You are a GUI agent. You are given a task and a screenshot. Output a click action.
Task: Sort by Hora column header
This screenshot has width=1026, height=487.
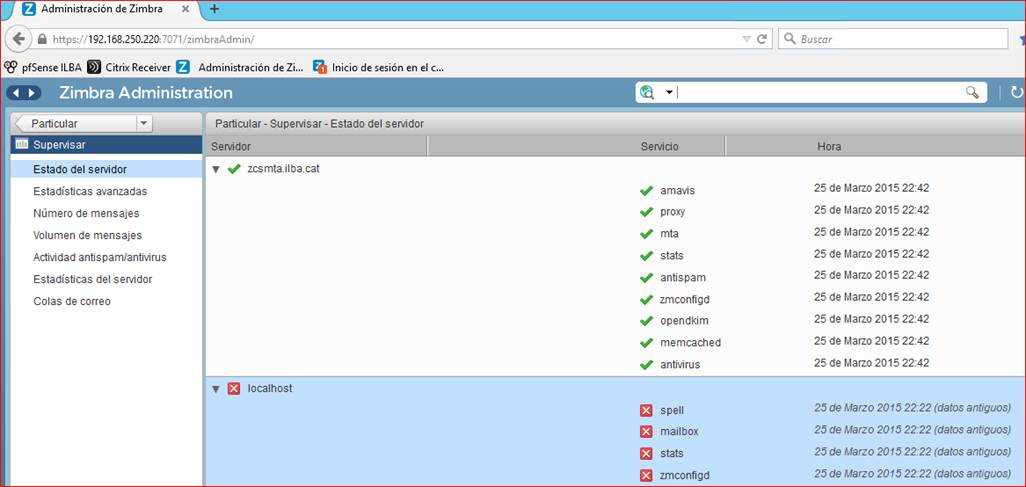pos(829,147)
